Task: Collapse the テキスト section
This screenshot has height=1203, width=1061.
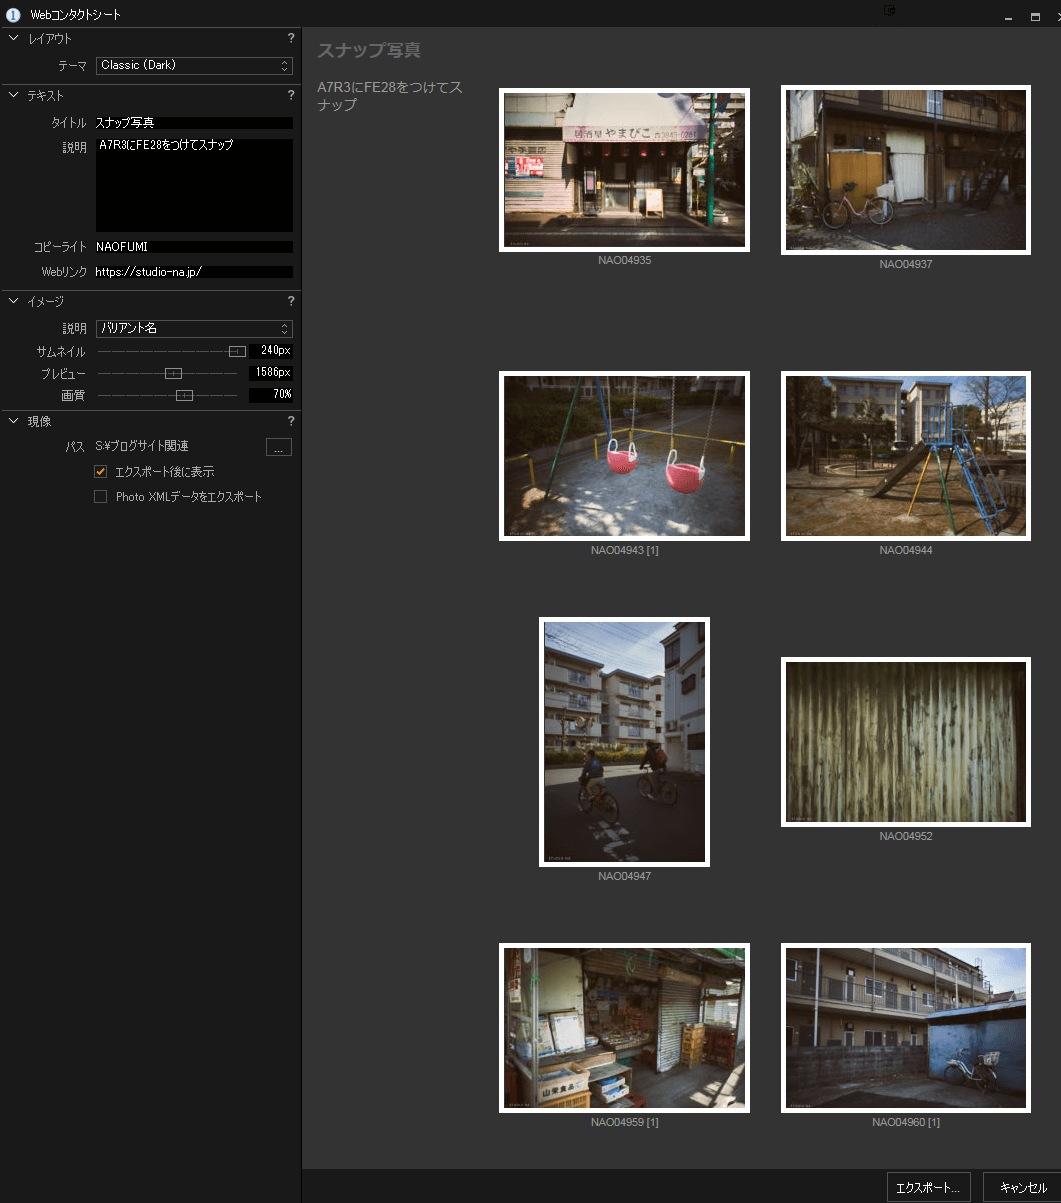Action: tap(13, 96)
